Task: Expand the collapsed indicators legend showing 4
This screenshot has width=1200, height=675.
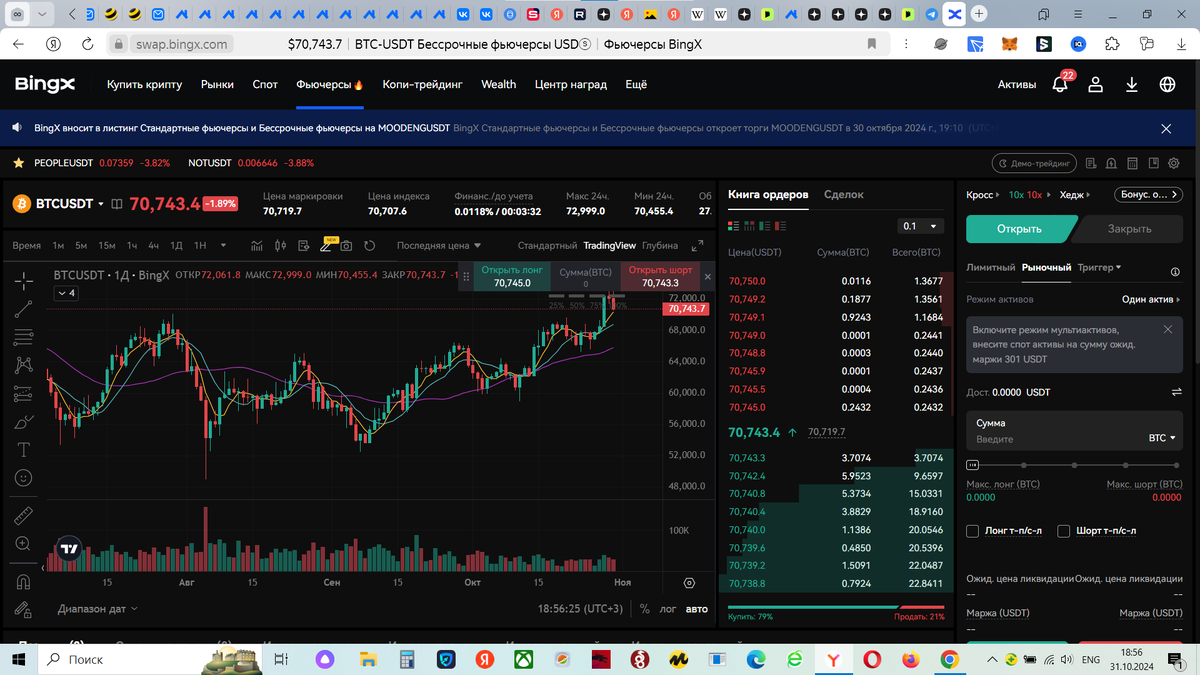Action: pos(66,293)
